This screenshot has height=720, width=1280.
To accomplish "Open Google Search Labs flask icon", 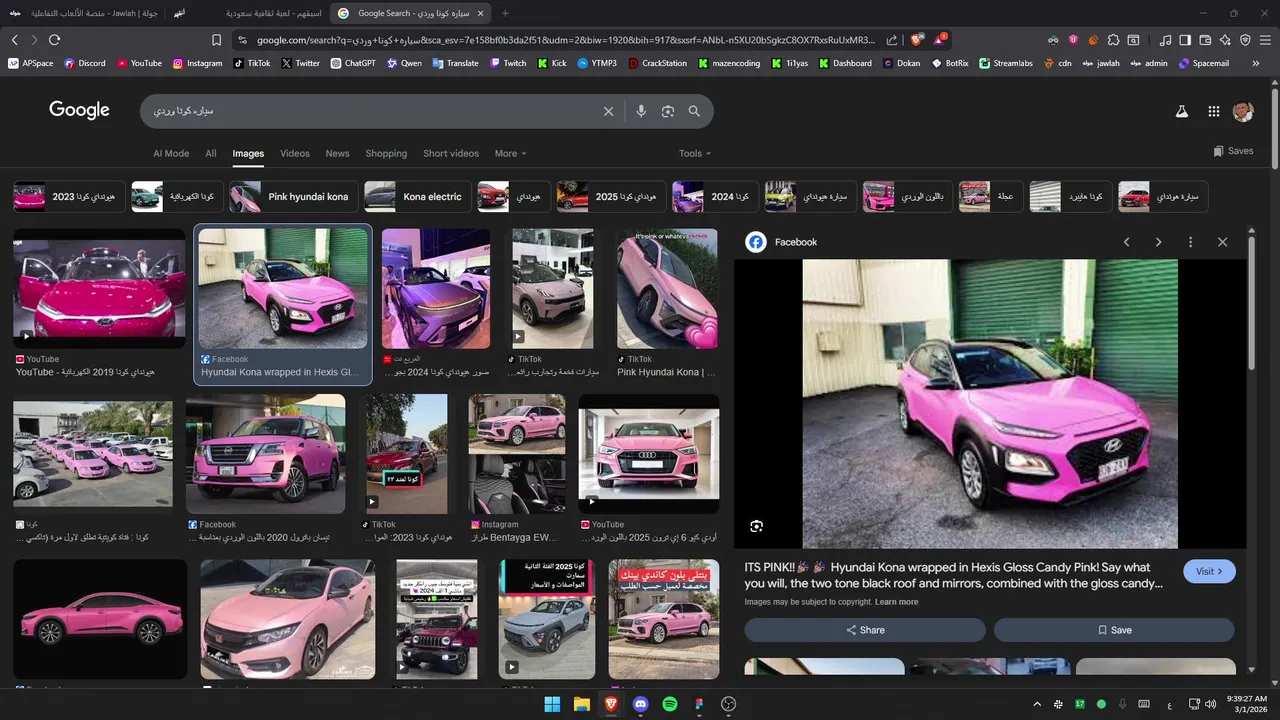I will [1181, 112].
